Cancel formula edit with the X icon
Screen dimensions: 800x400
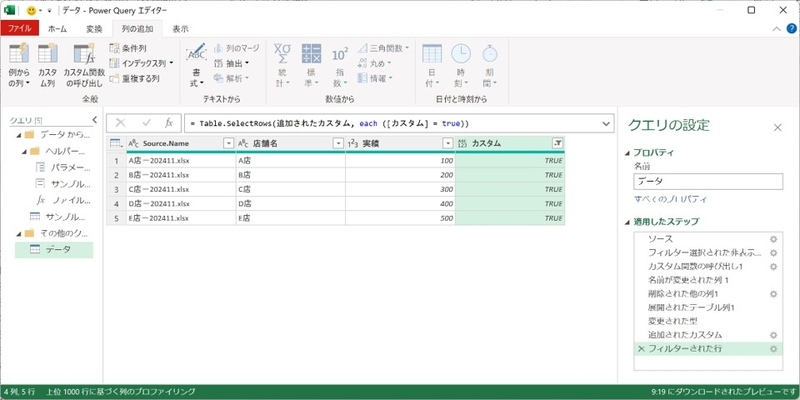click(120, 123)
